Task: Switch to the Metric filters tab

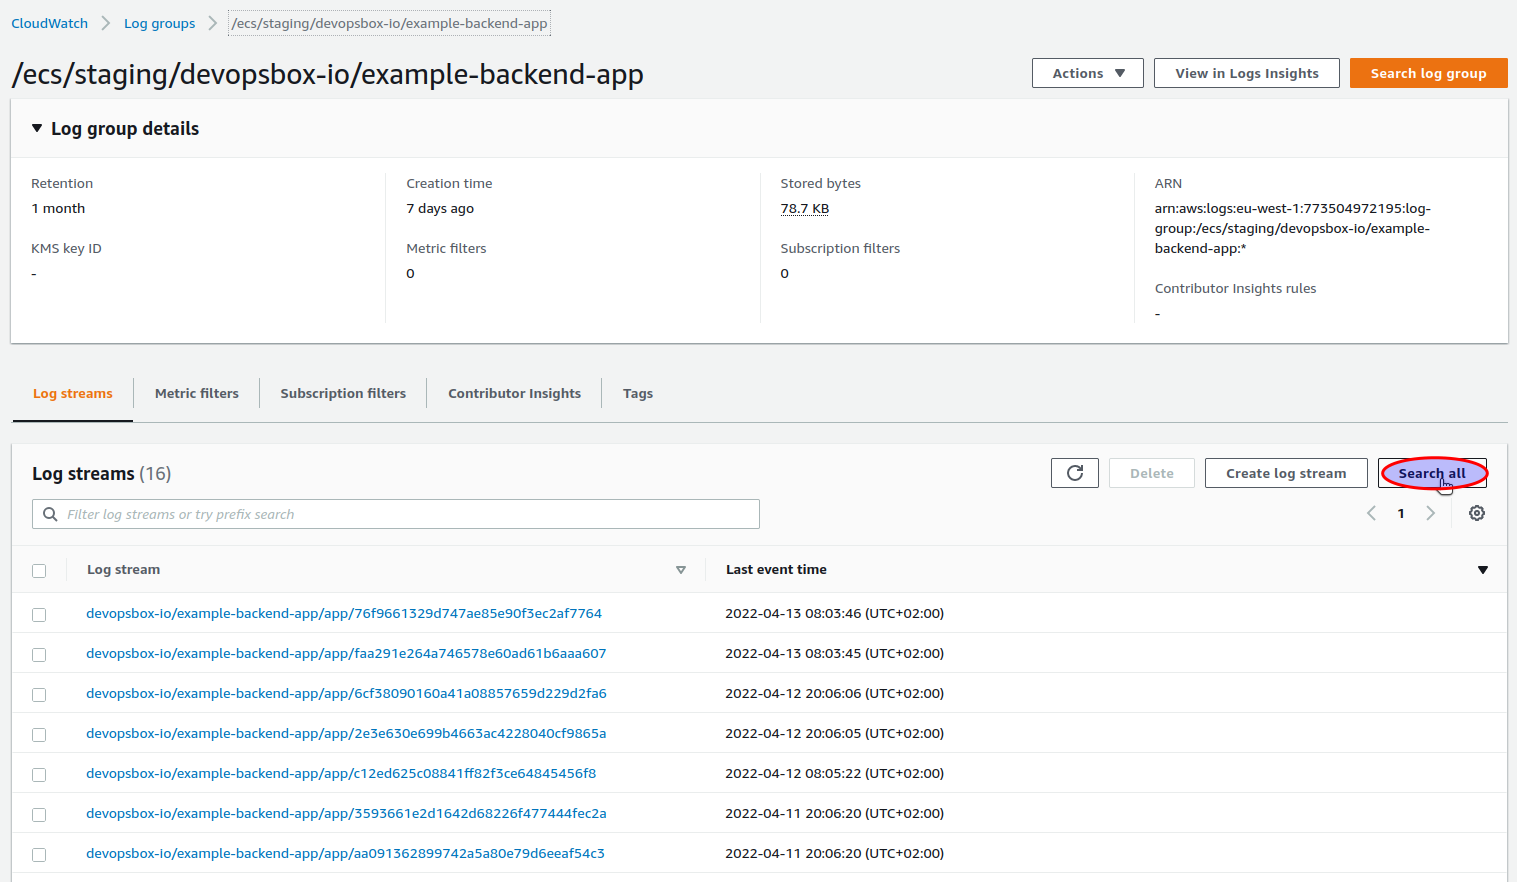Action: [x=196, y=393]
